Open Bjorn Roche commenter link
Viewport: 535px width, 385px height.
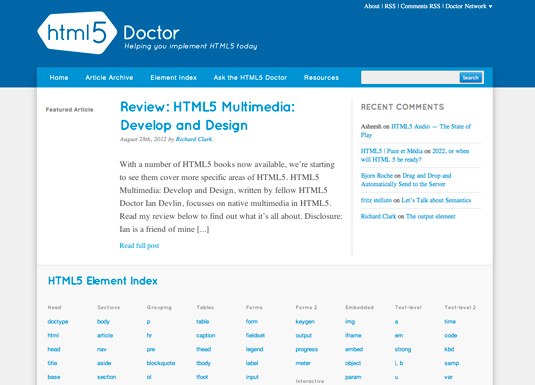(377, 175)
